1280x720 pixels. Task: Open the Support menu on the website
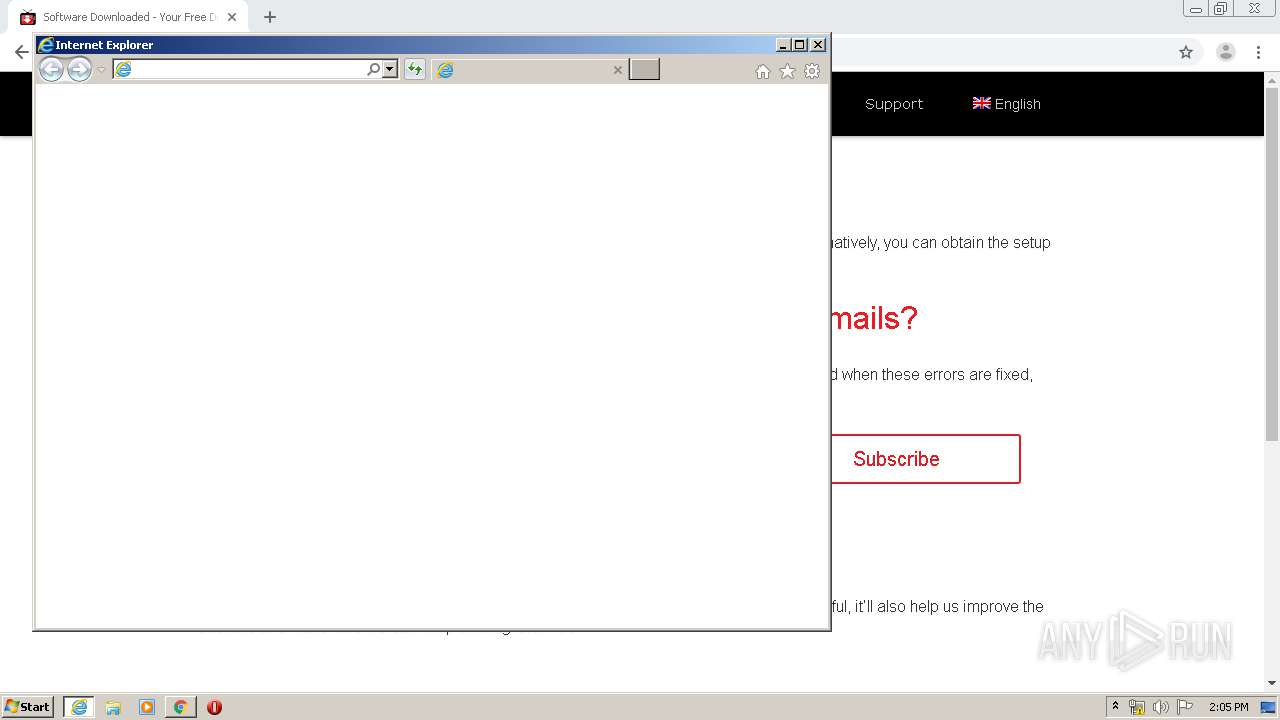[894, 104]
